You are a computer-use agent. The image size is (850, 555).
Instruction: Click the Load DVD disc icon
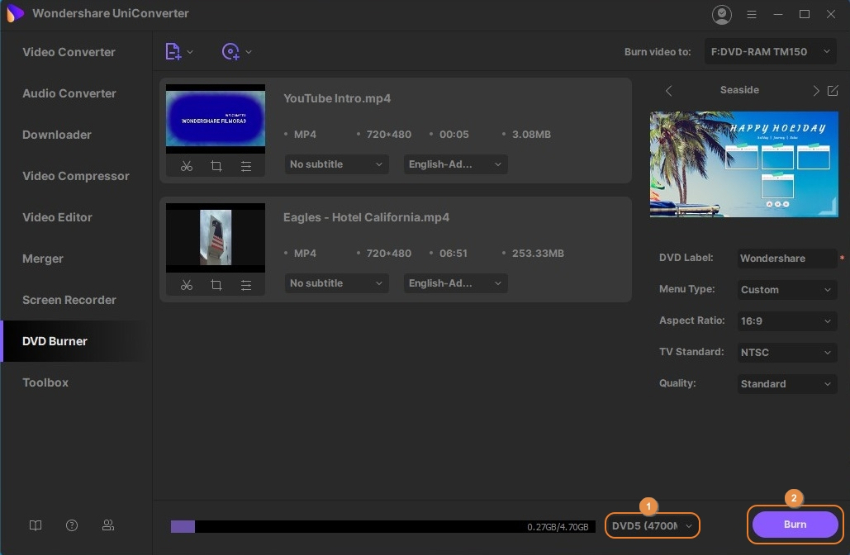click(x=231, y=52)
